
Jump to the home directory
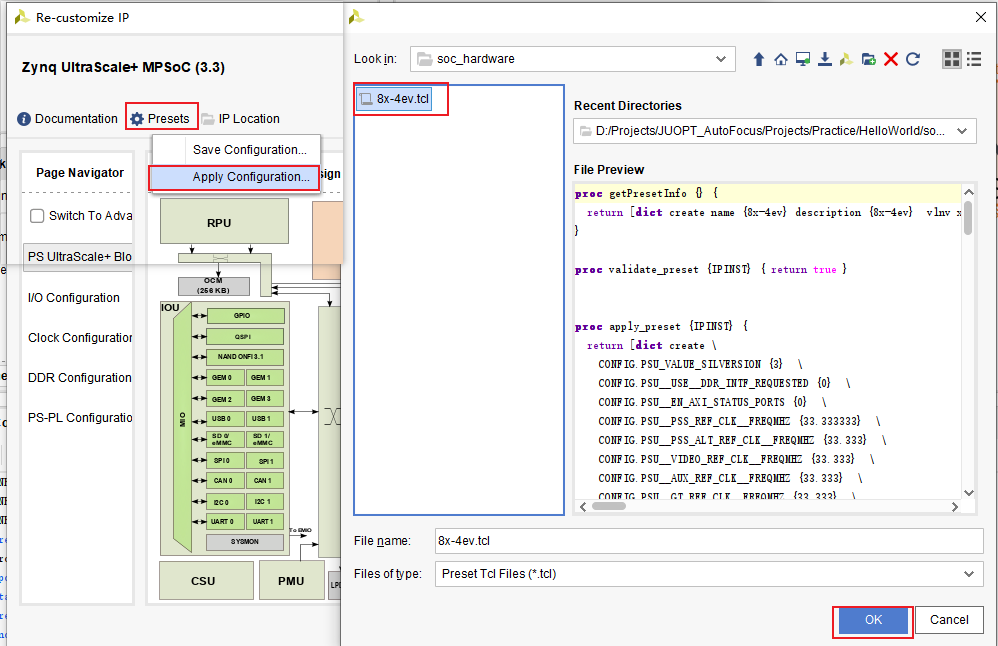pos(781,59)
